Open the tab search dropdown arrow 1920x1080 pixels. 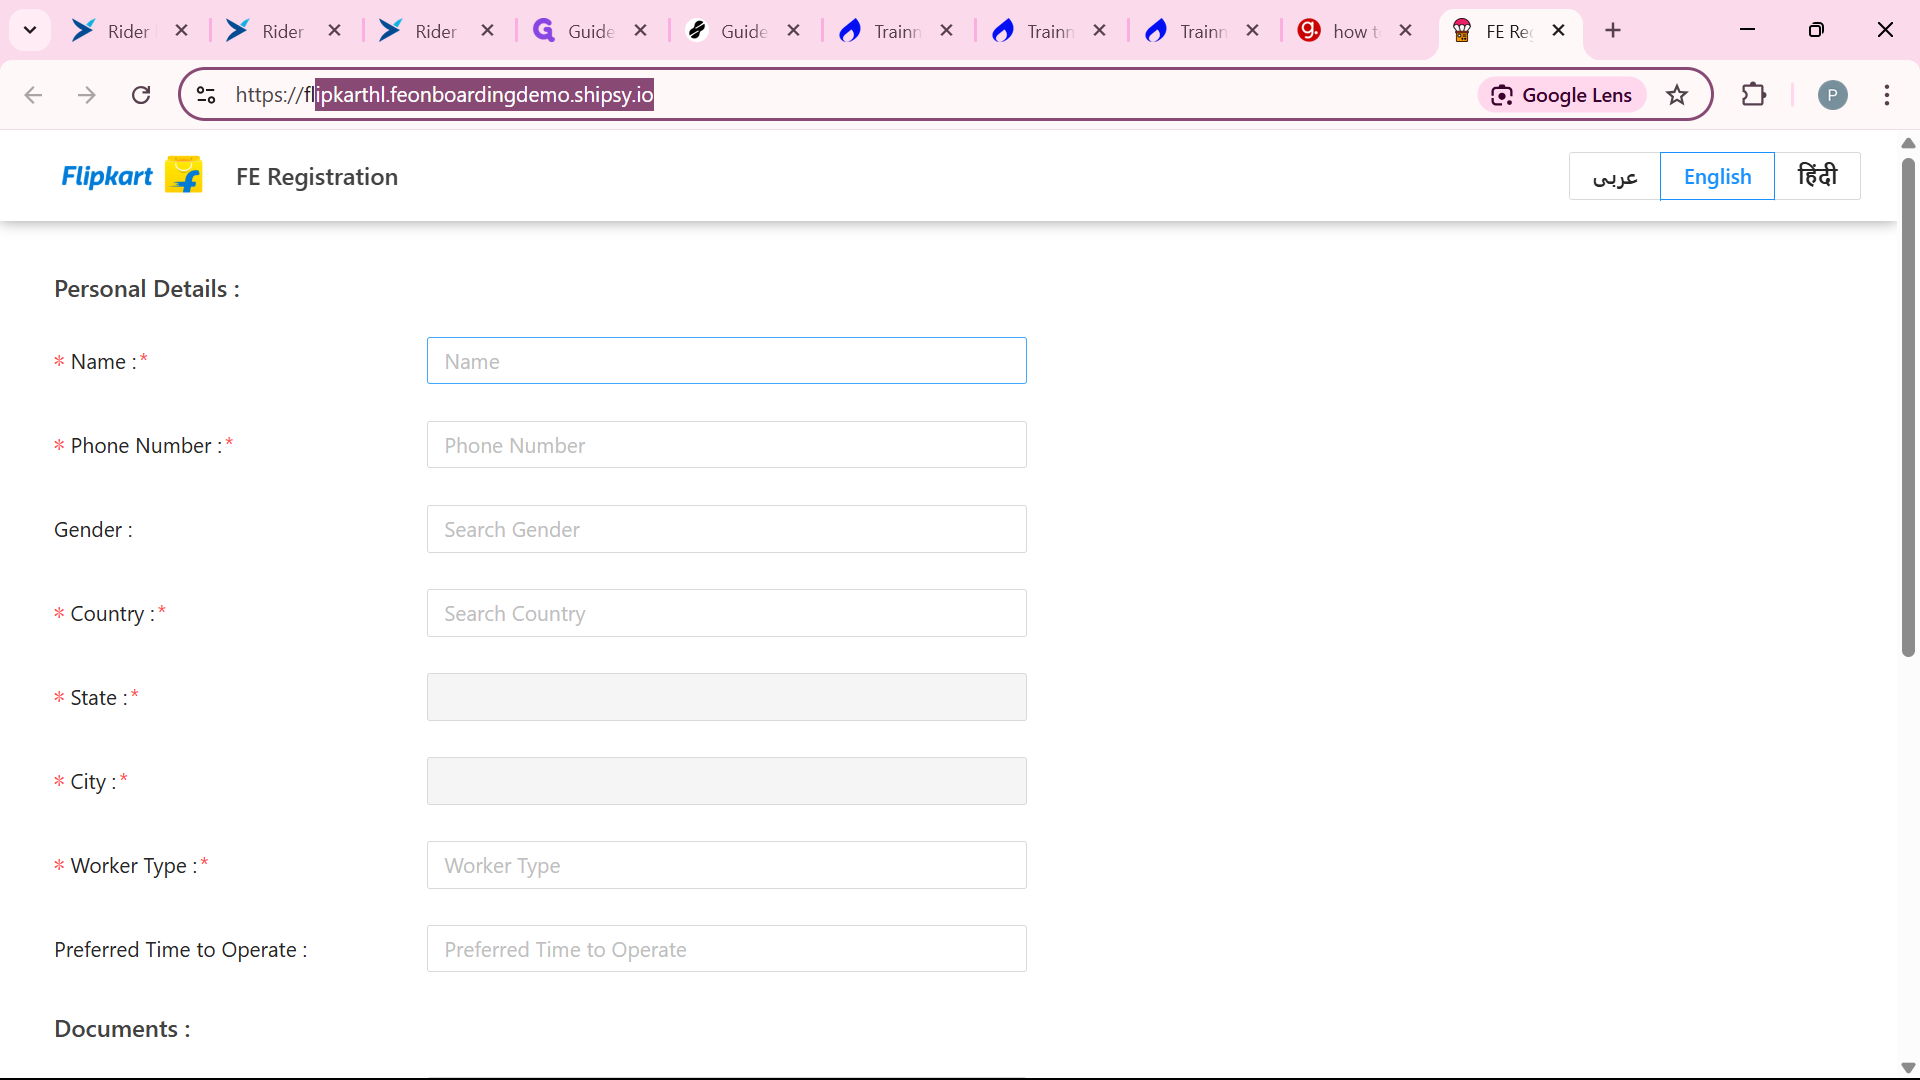click(x=30, y=30)
